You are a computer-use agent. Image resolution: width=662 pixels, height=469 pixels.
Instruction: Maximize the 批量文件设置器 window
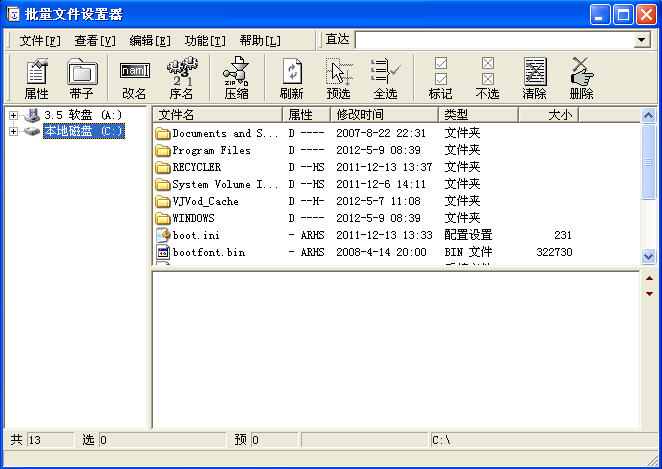[623, 15]
